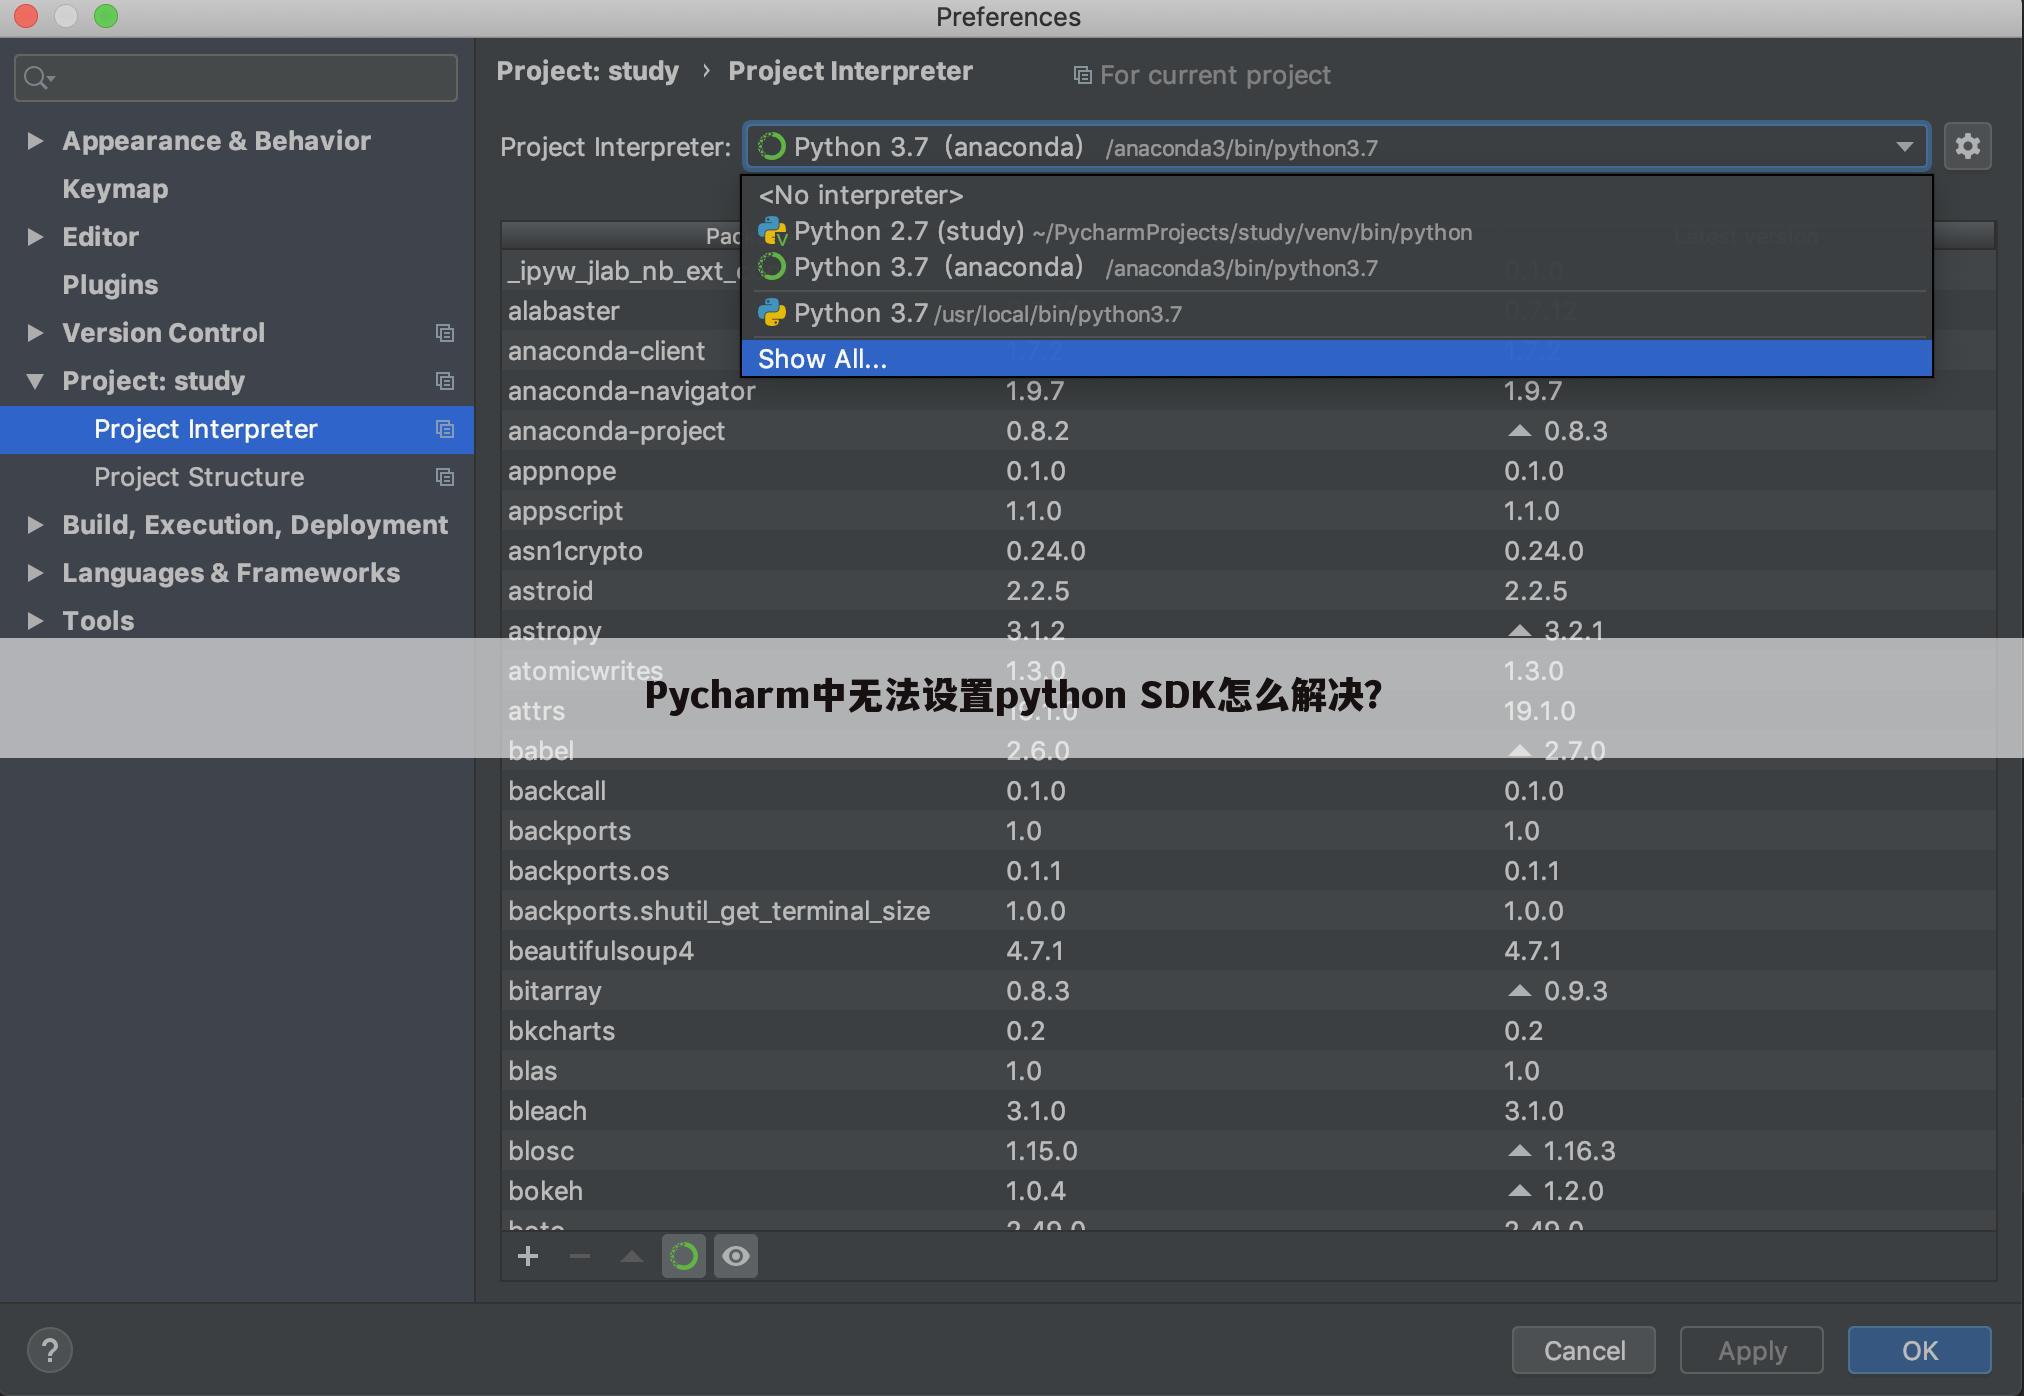
Task: Click the bokeh upgrade arrow 1.2.0
Action: point(1519,1191)
